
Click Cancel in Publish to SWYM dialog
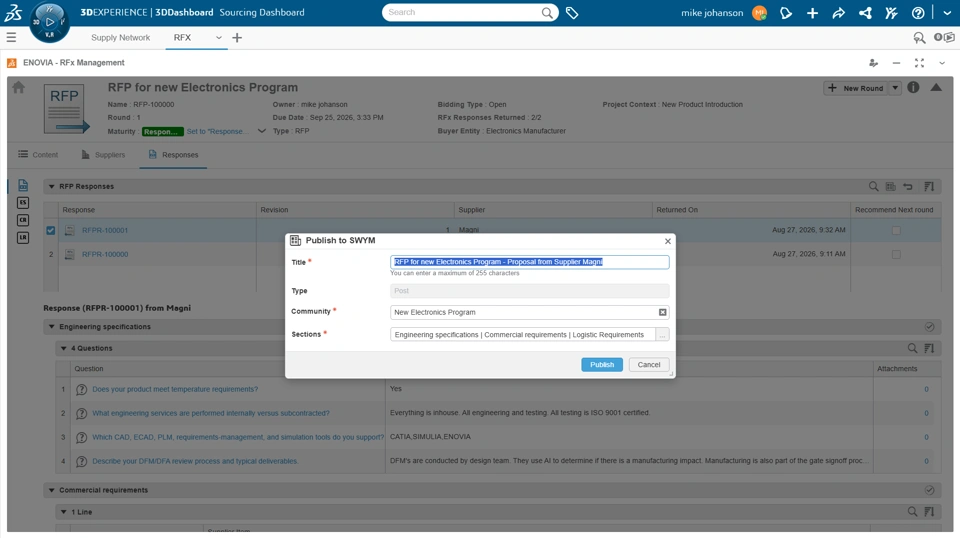pos(649,365)
